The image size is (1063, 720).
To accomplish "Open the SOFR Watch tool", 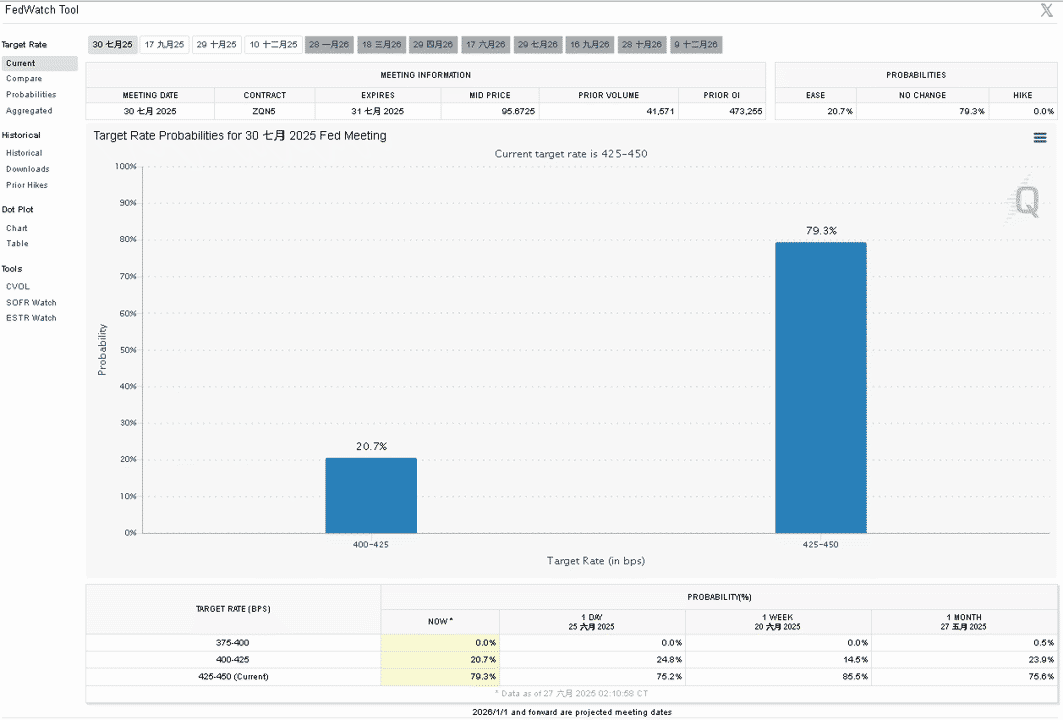I will pyautogui.click(x=31, y=303).
